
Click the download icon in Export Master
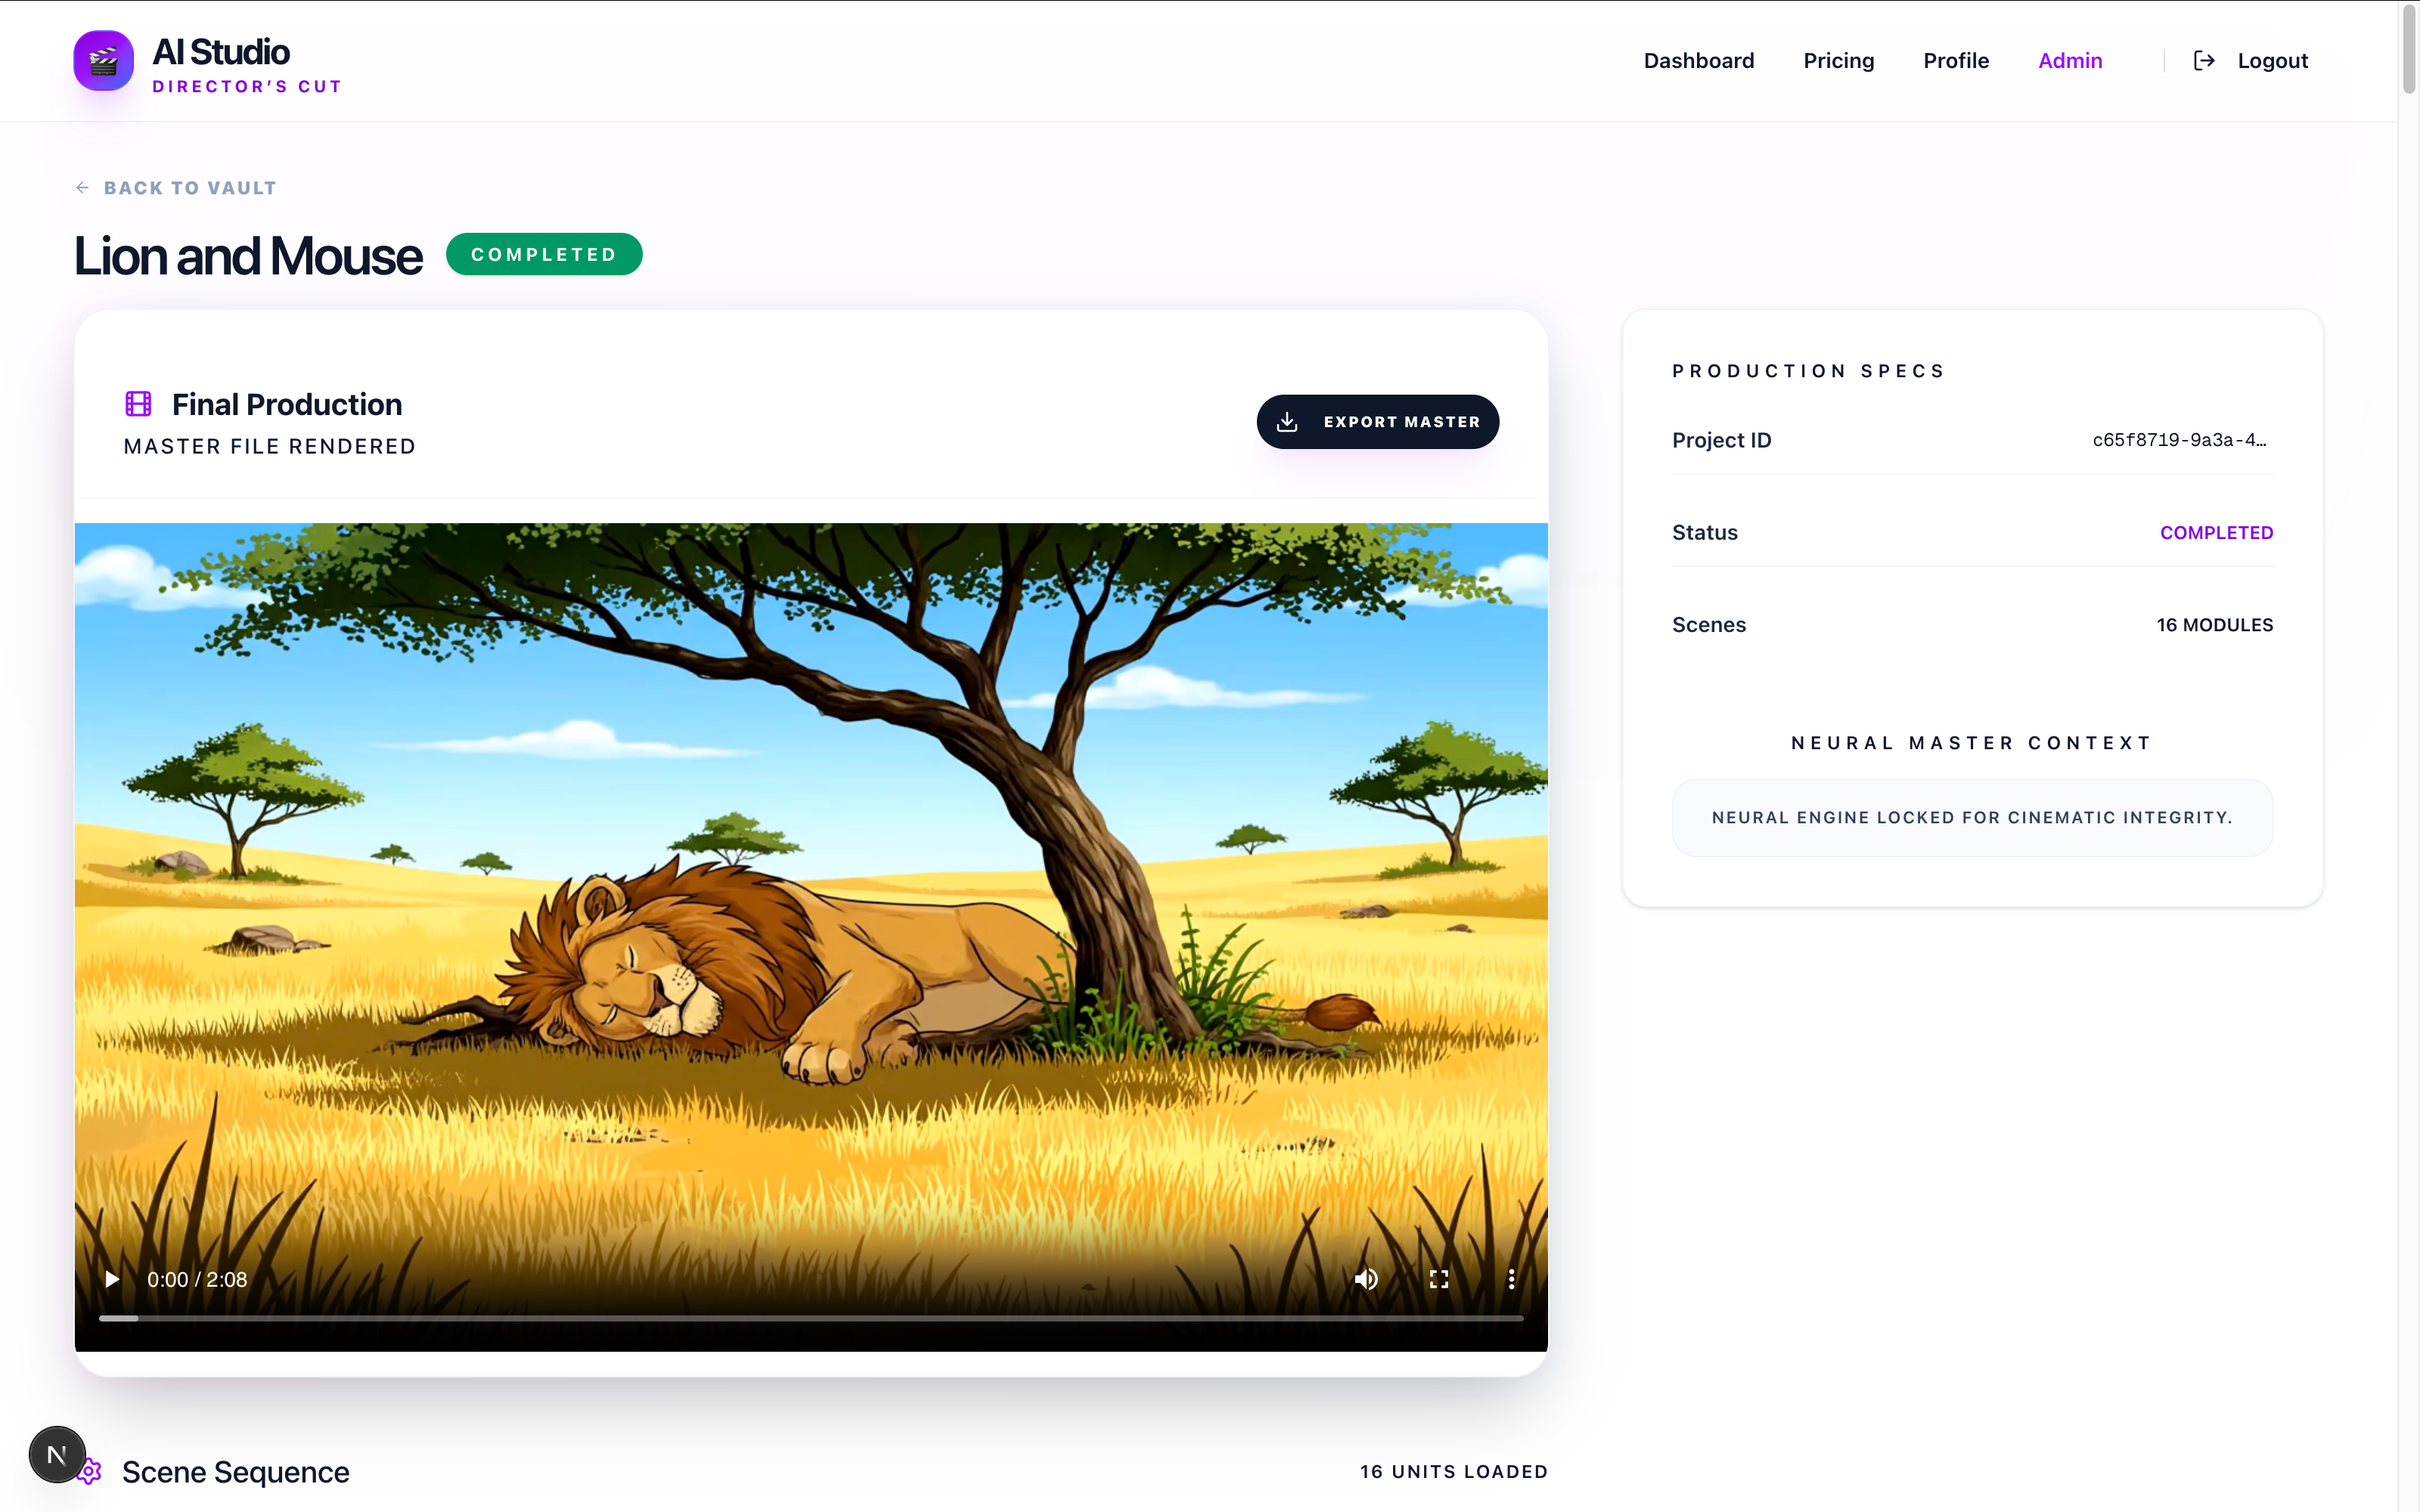(1288, 422)
